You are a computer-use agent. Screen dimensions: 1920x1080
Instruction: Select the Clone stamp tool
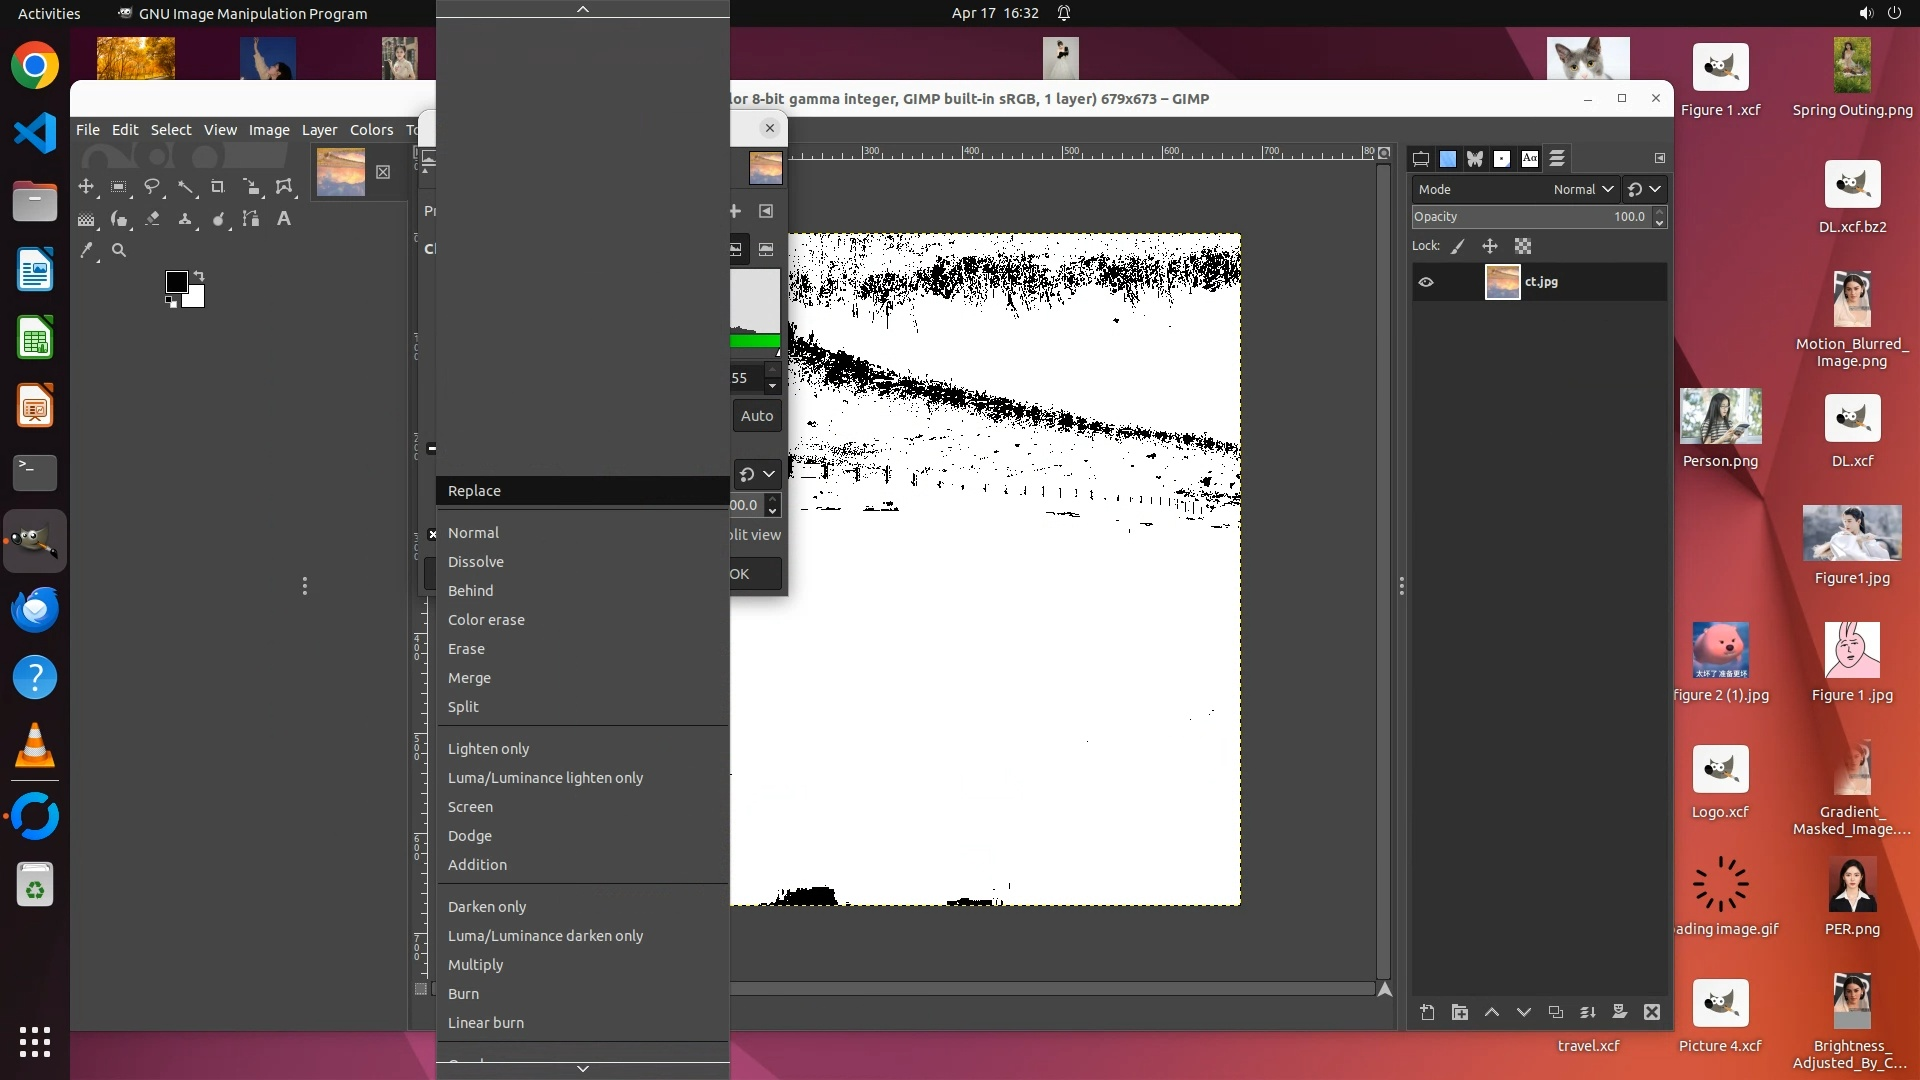point(185,219)
